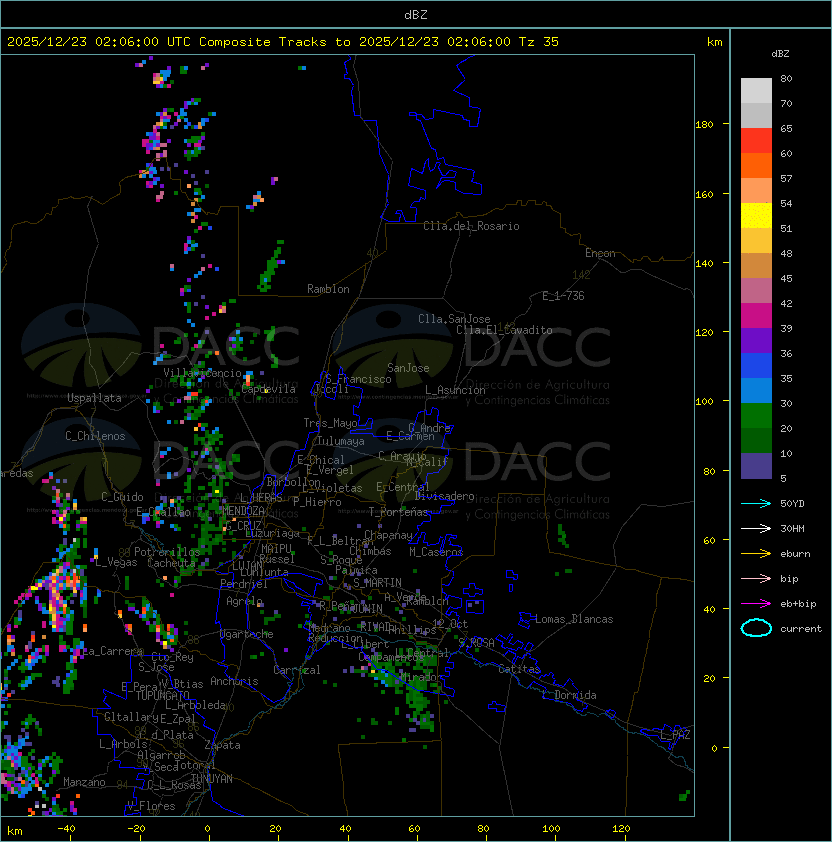
Task: Click the Agrelo map label
Action: point(244,601)
